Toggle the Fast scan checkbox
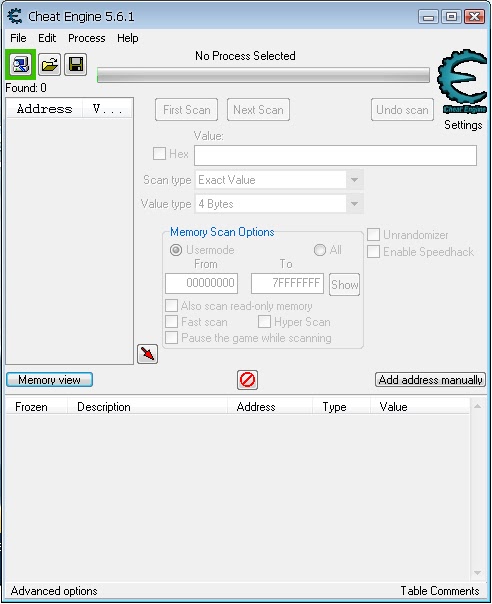This screenshot has width=492, height=604. tap(171, 322)
